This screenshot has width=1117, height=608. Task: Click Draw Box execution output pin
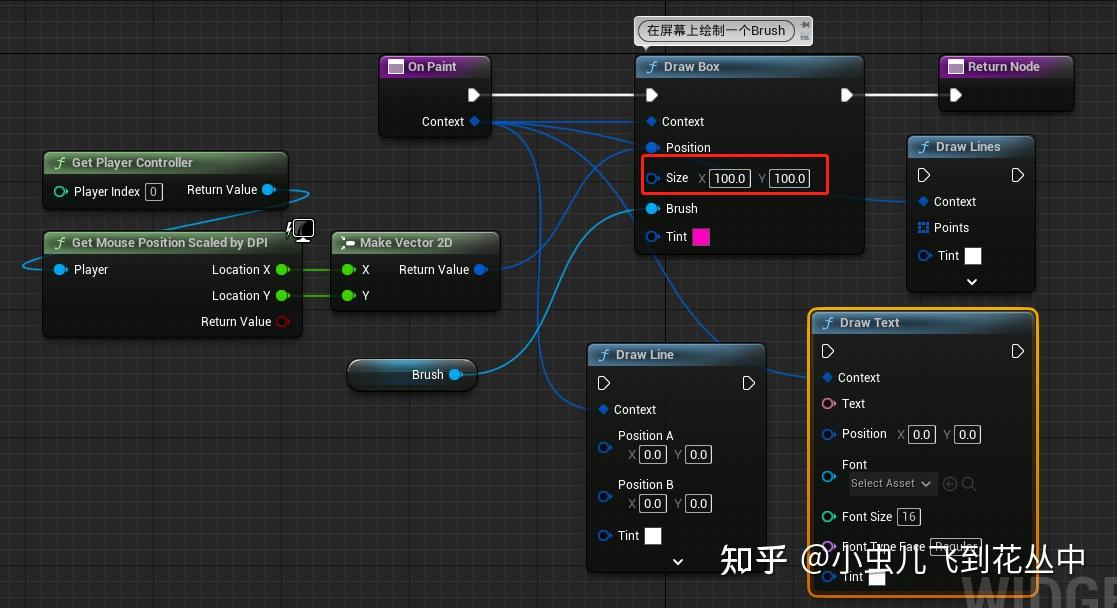tap(846, 95)
